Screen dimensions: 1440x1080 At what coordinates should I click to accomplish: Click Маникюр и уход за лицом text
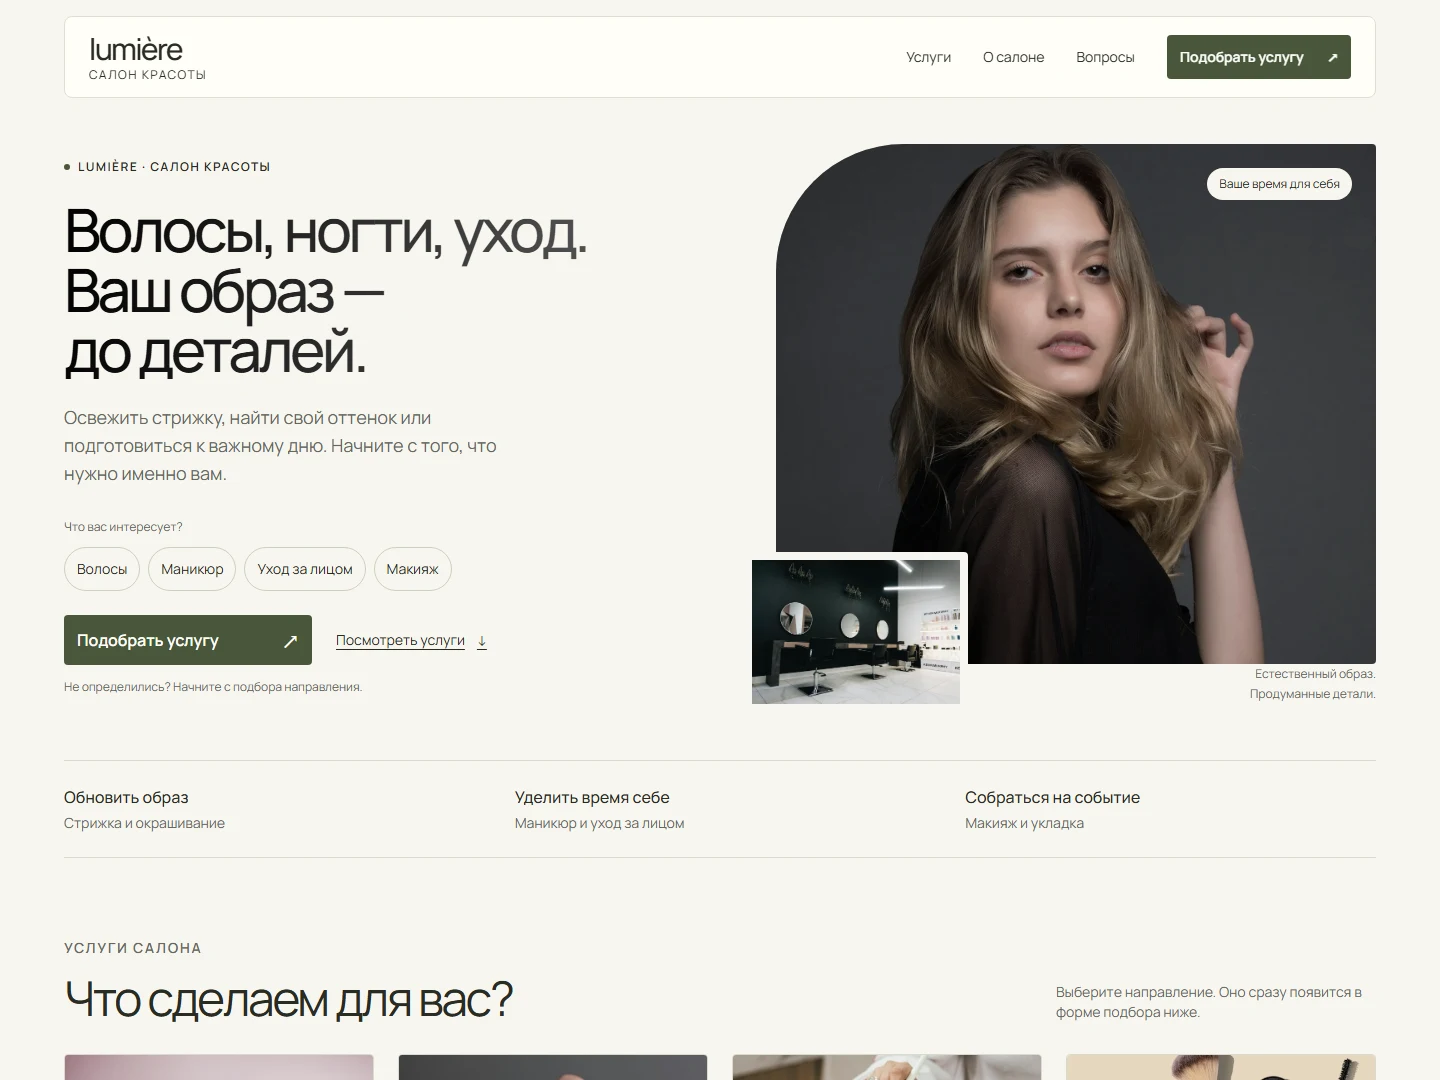(x=599, y=823)
